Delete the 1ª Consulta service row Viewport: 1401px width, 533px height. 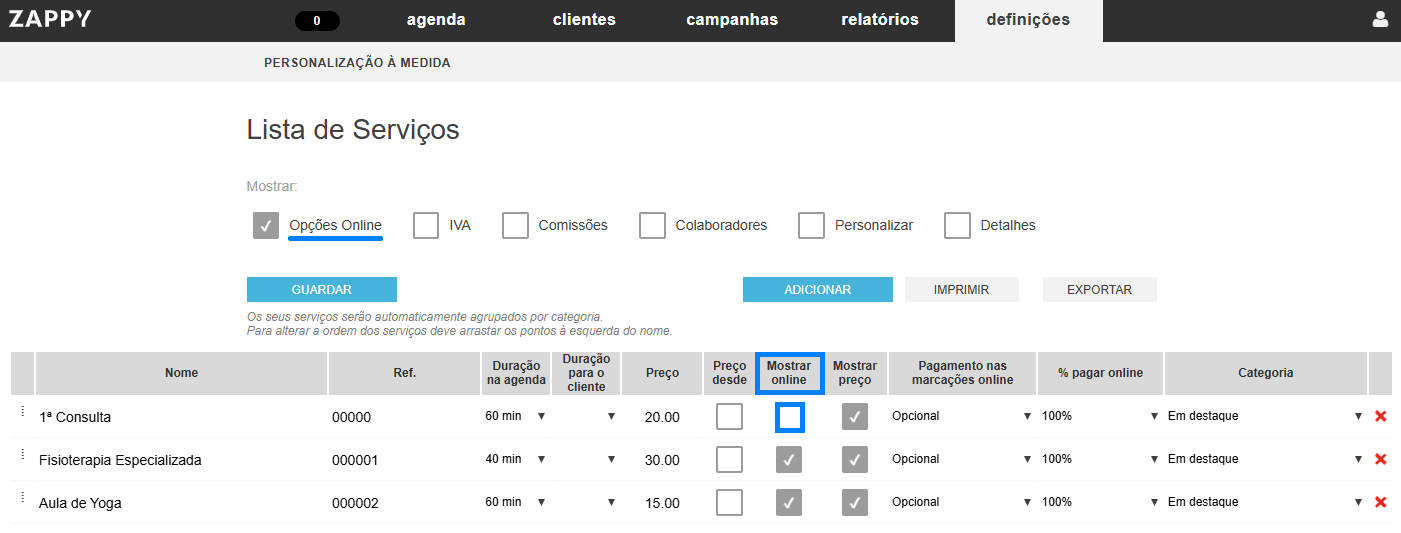1381,416
